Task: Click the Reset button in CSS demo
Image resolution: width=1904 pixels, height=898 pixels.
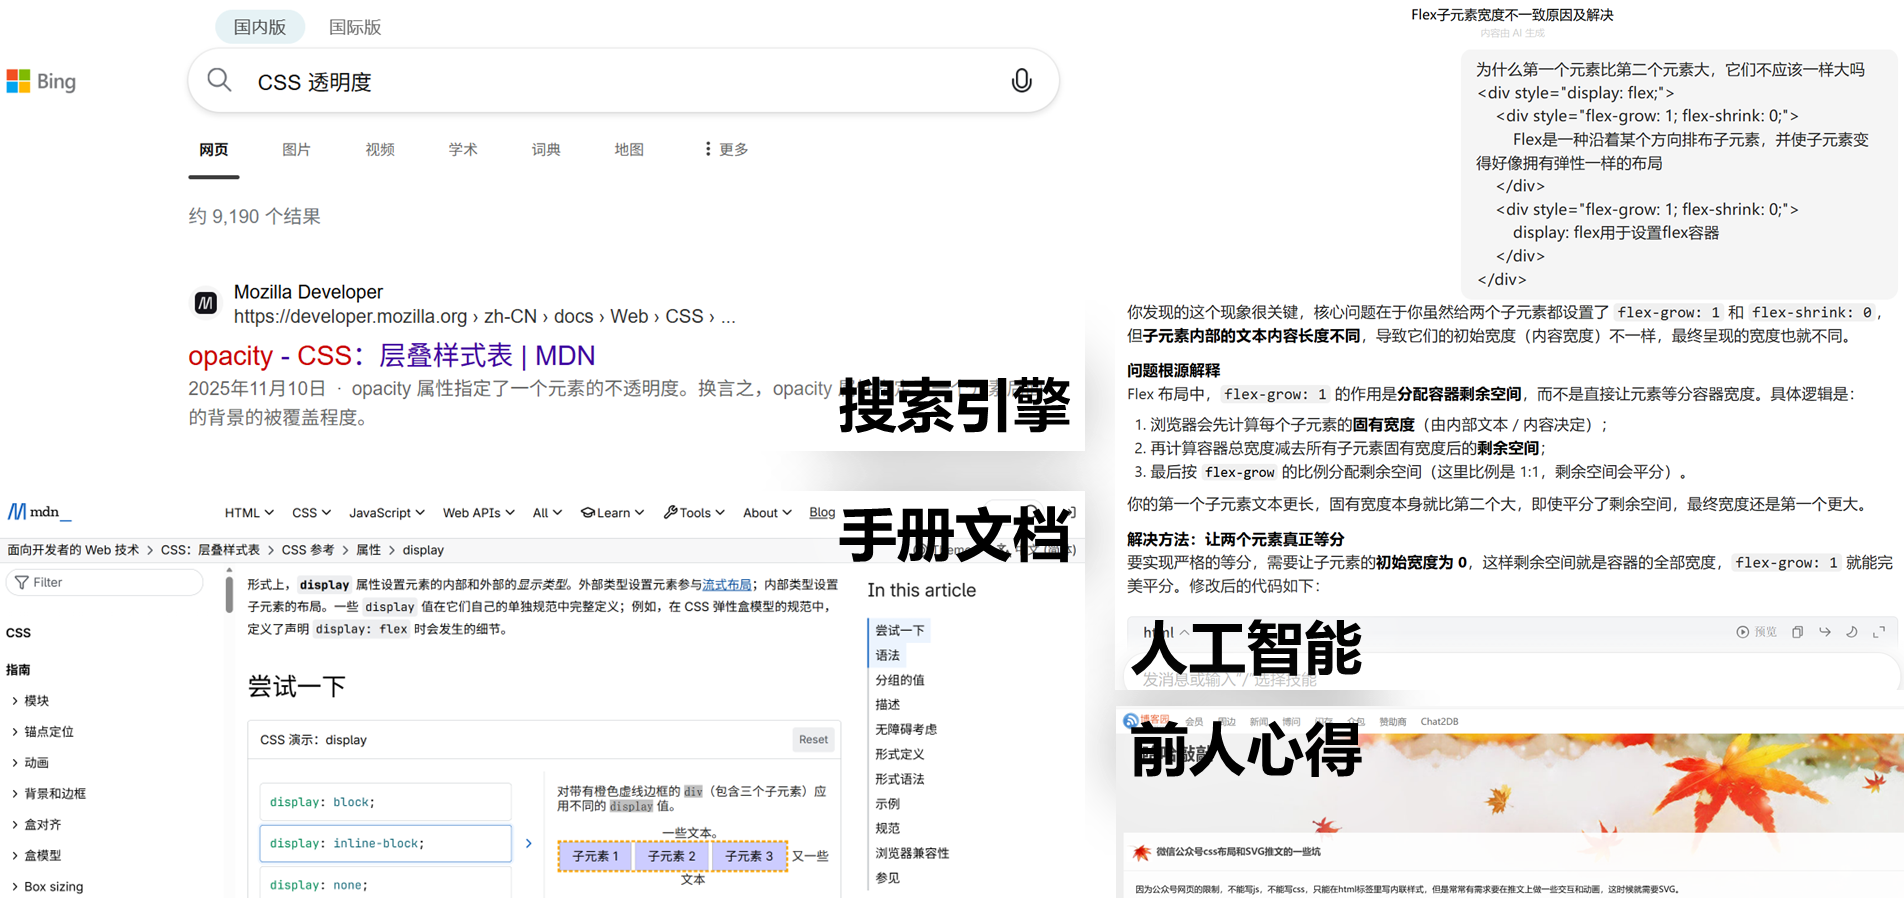Action: coord(813,740)
